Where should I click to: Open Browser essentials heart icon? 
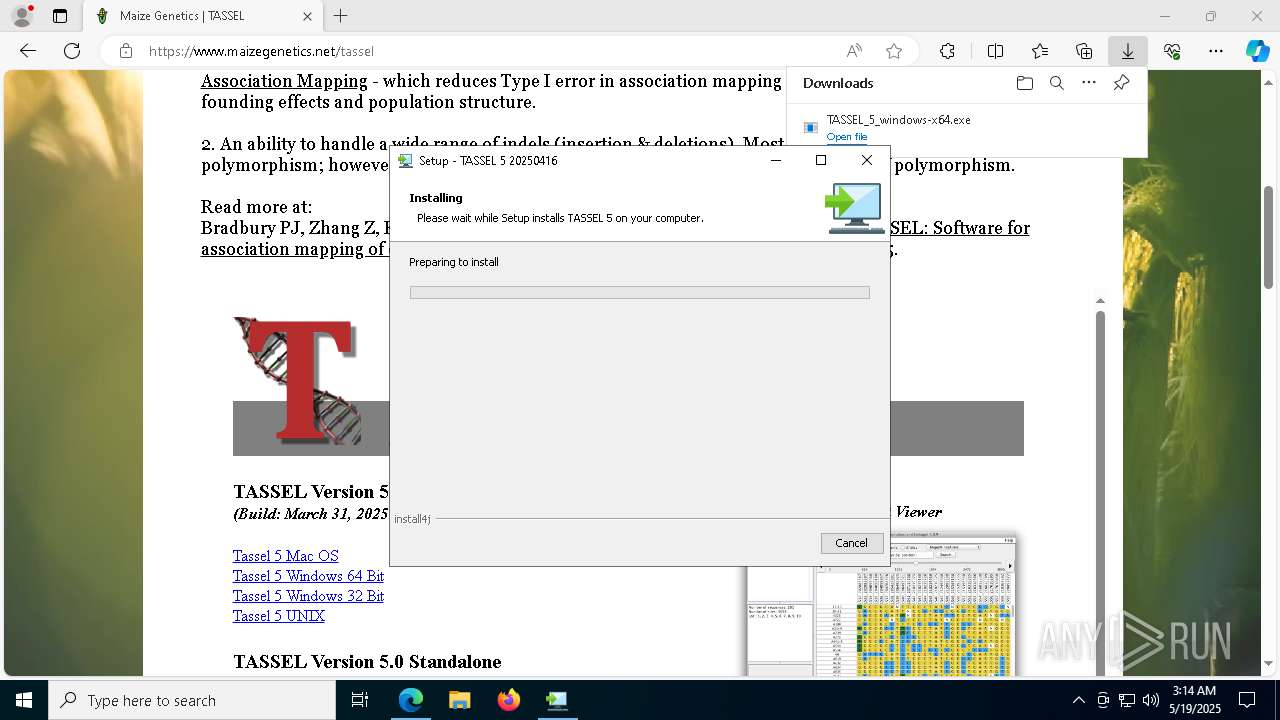click(x=1172, y=51)
